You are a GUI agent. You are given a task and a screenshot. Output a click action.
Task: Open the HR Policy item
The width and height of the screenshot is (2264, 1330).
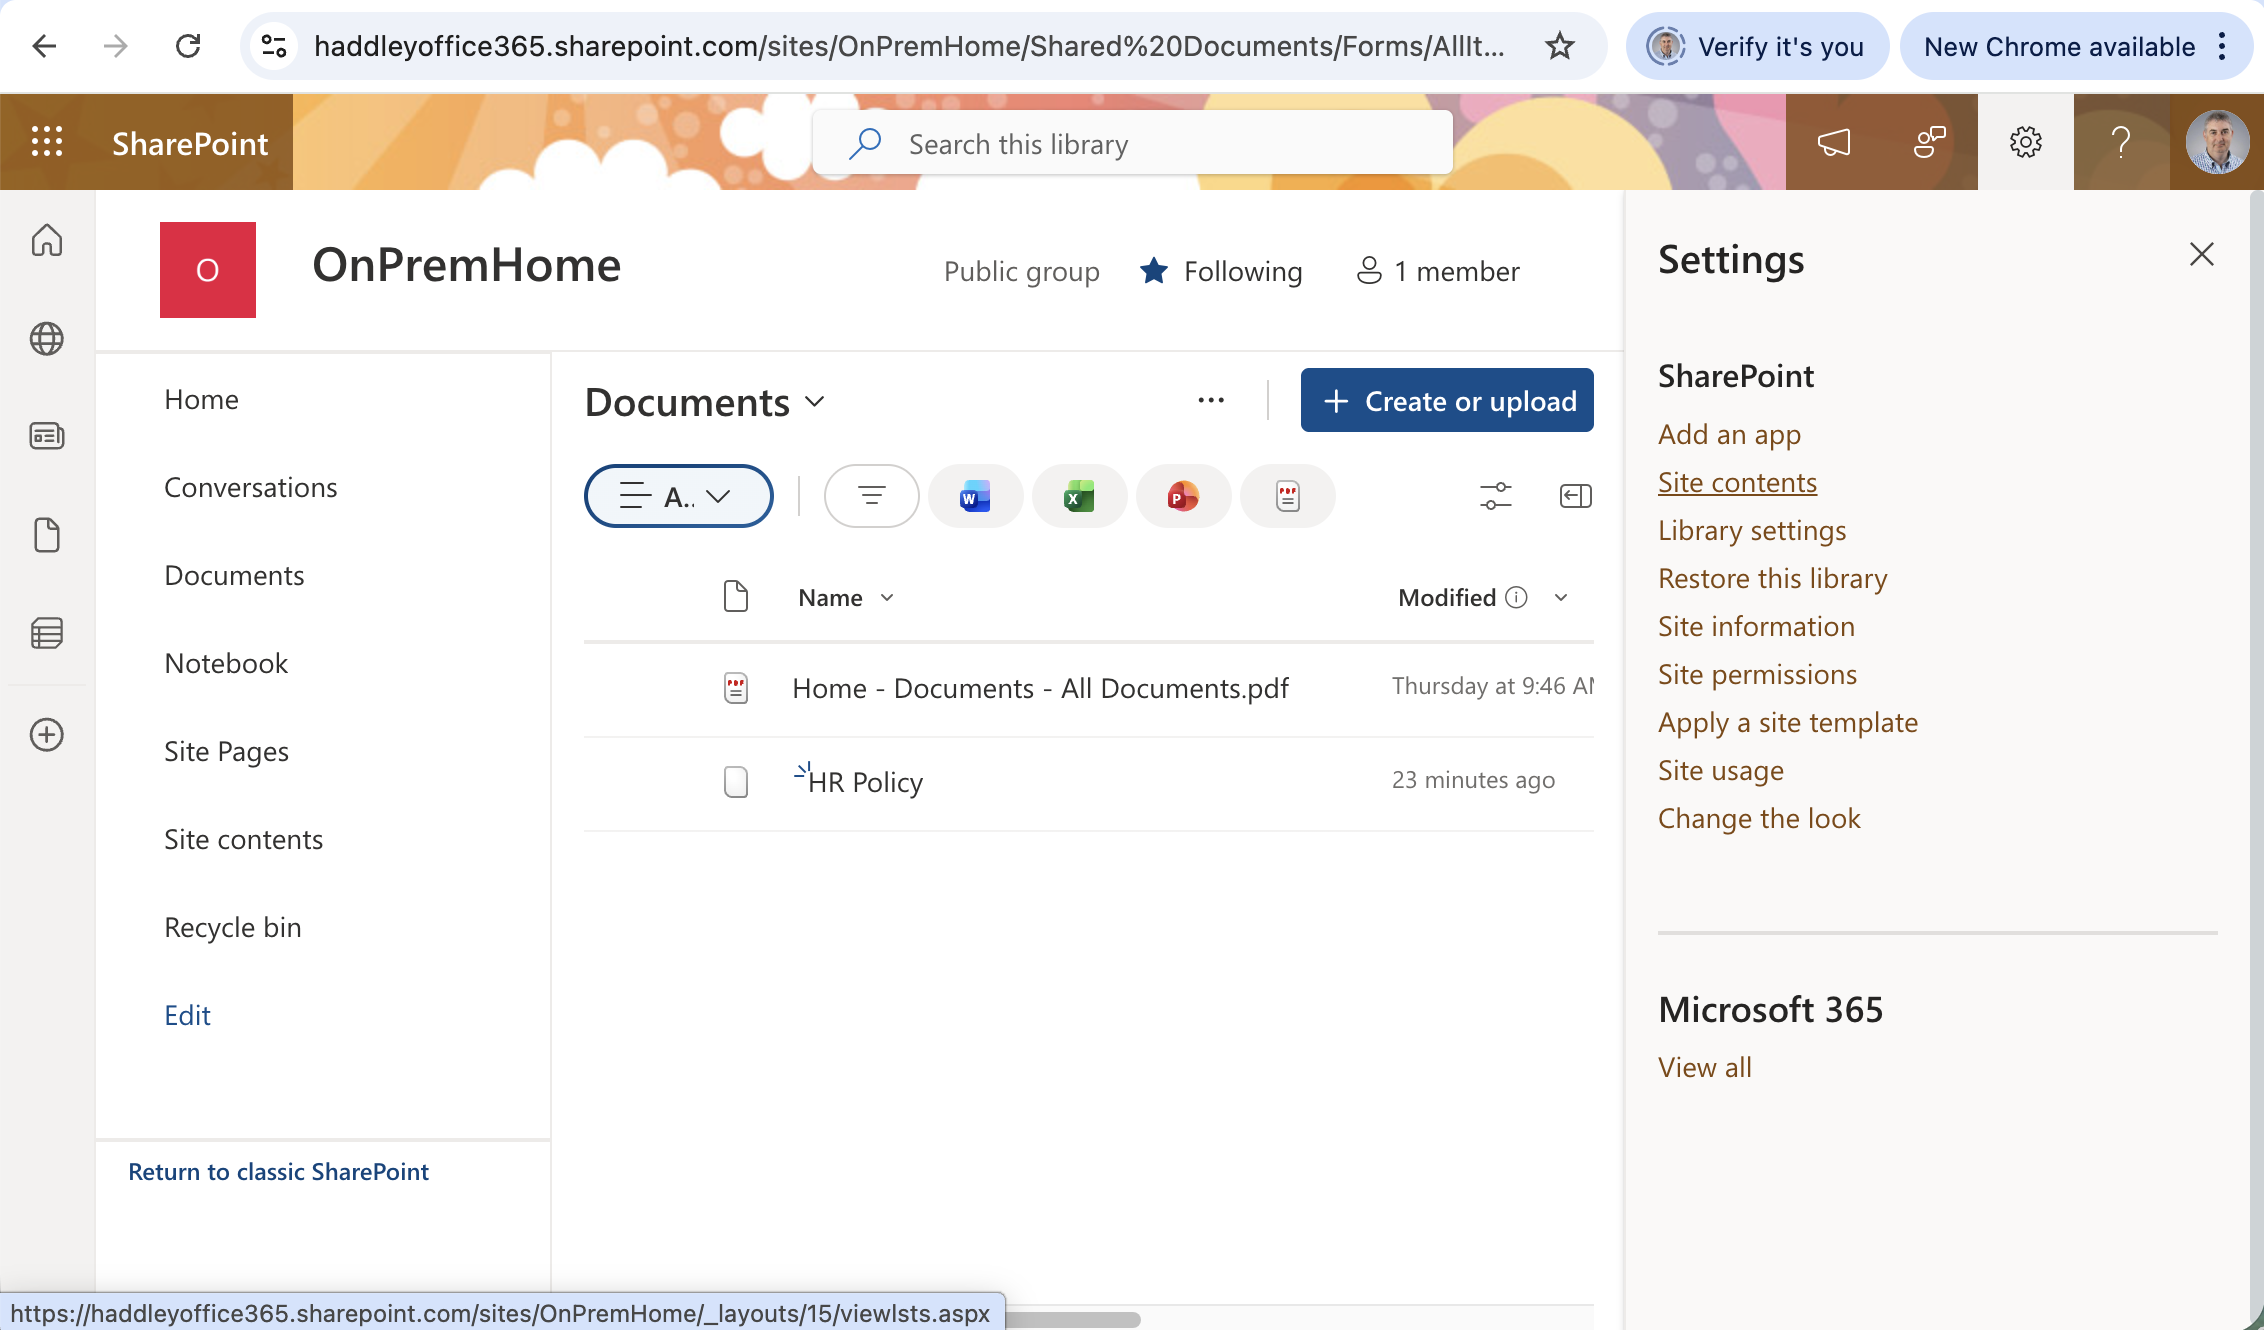pyautogui.click(x=865, y=782)
